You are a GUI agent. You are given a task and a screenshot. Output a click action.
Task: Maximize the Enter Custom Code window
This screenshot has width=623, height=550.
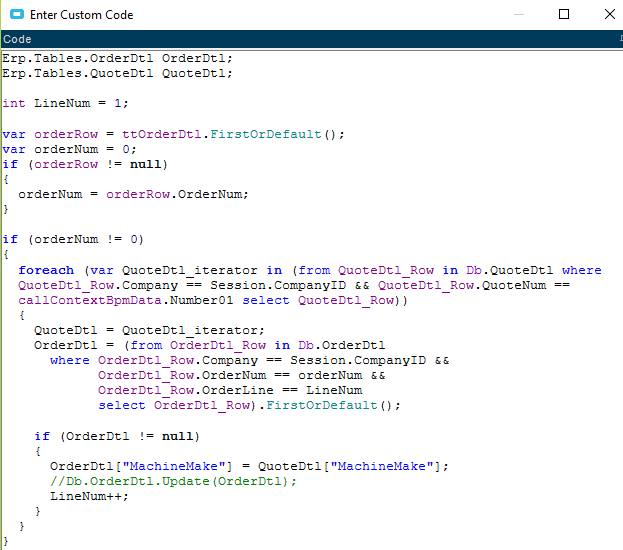[x=564, y=14]
